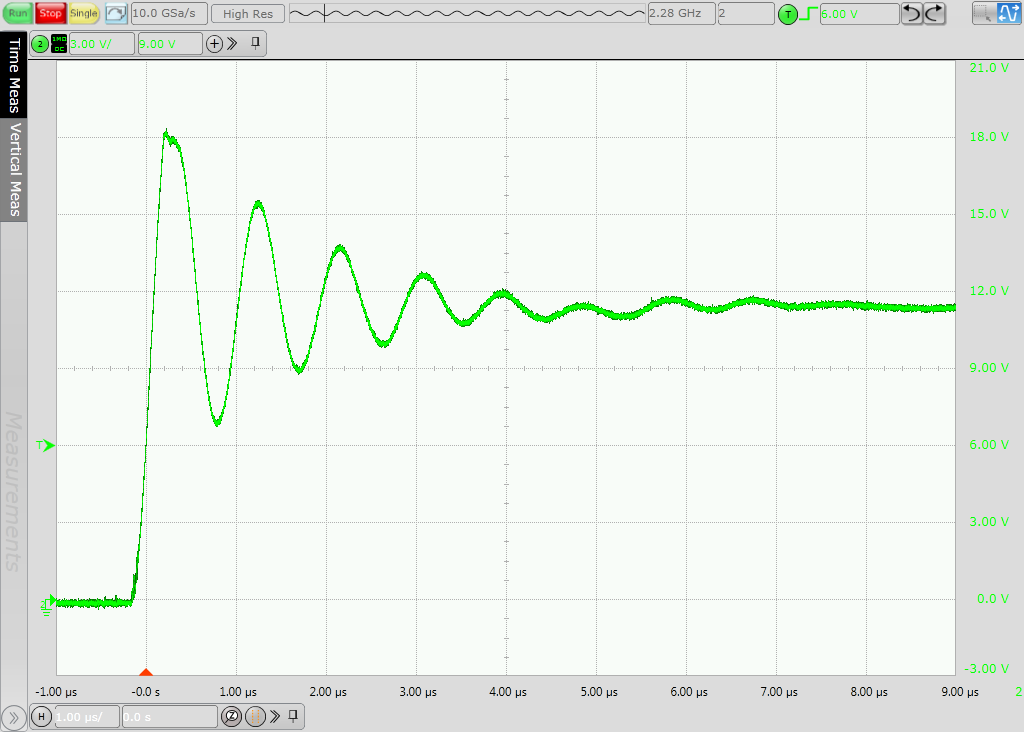Image resolution: width=1024 pixels, height=732 pixels.
Task: Click the -1.00 µs time axis label
Action: coord(56,692)
